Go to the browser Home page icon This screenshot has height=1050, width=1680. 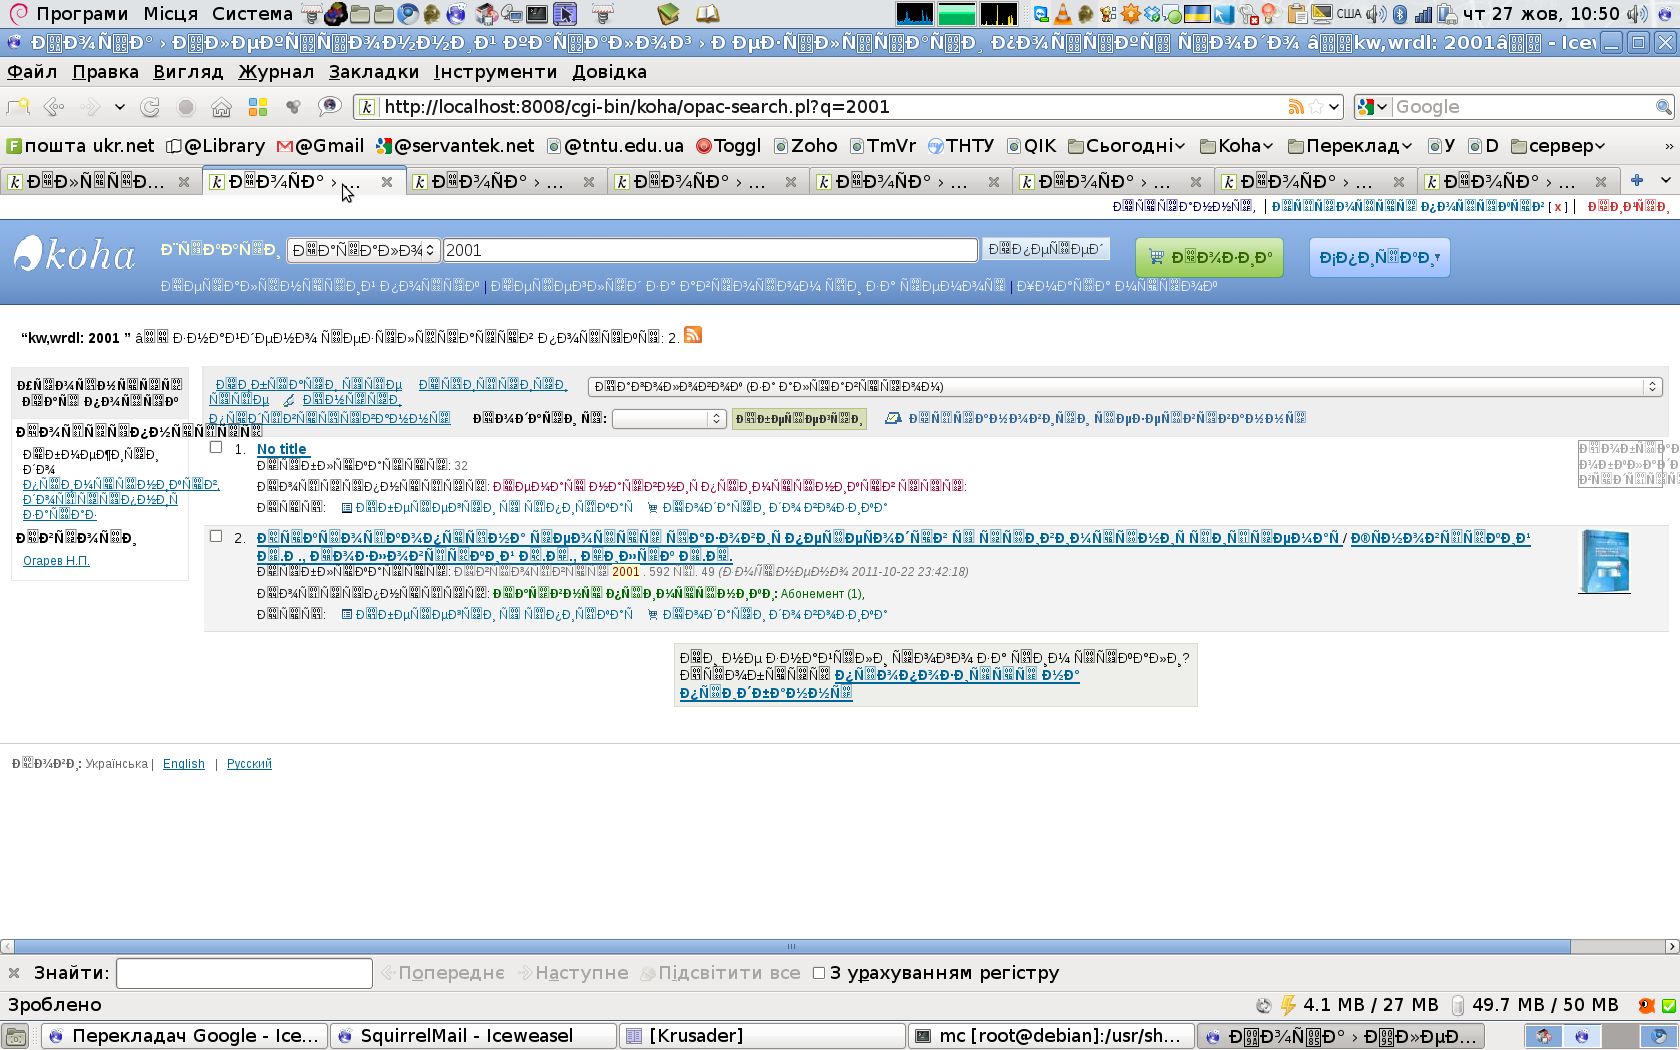point(221,107)
